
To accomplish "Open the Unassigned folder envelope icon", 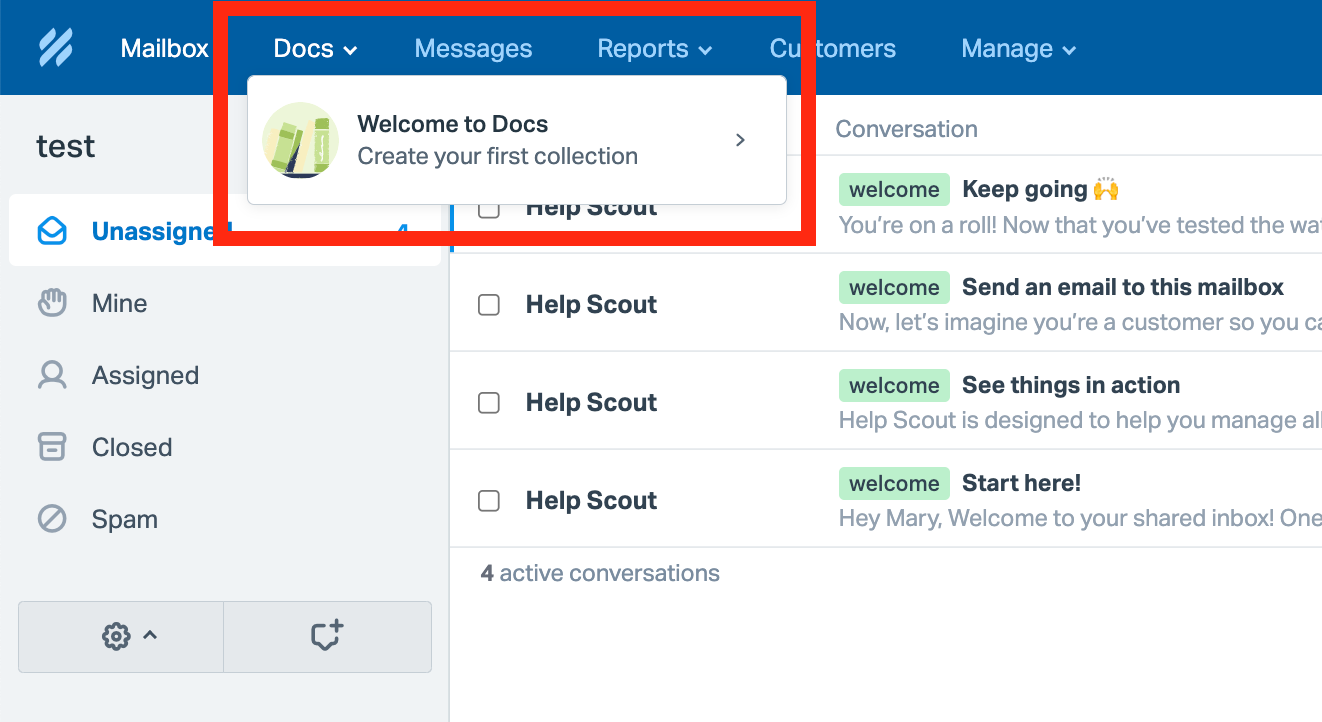I will tap(52, 232).
